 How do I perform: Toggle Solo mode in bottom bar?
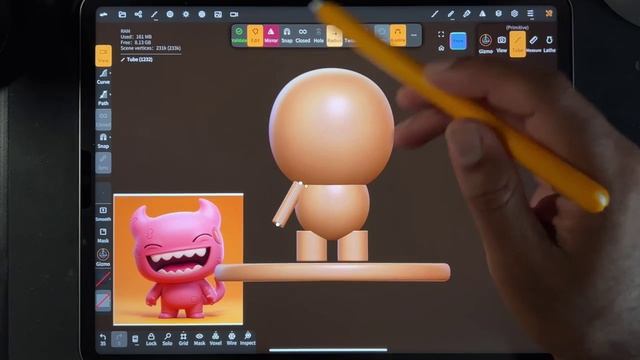[x=167, y=339]
